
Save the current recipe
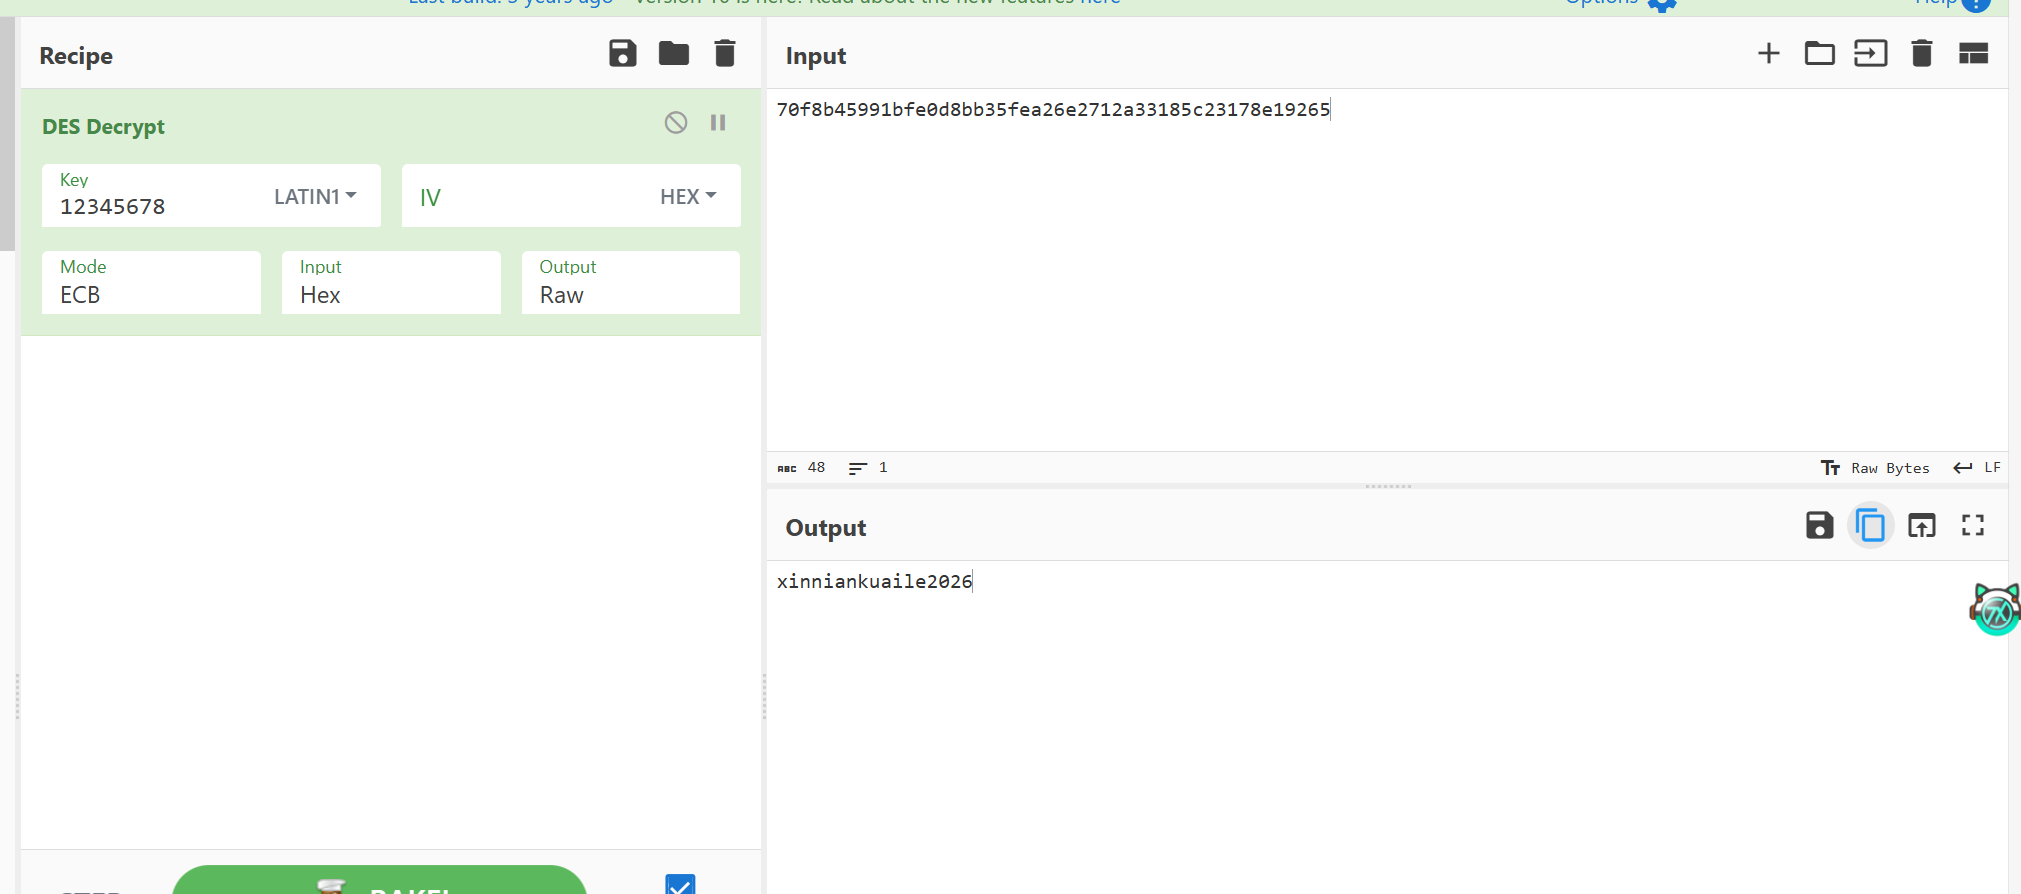click(x=622, y=54)
